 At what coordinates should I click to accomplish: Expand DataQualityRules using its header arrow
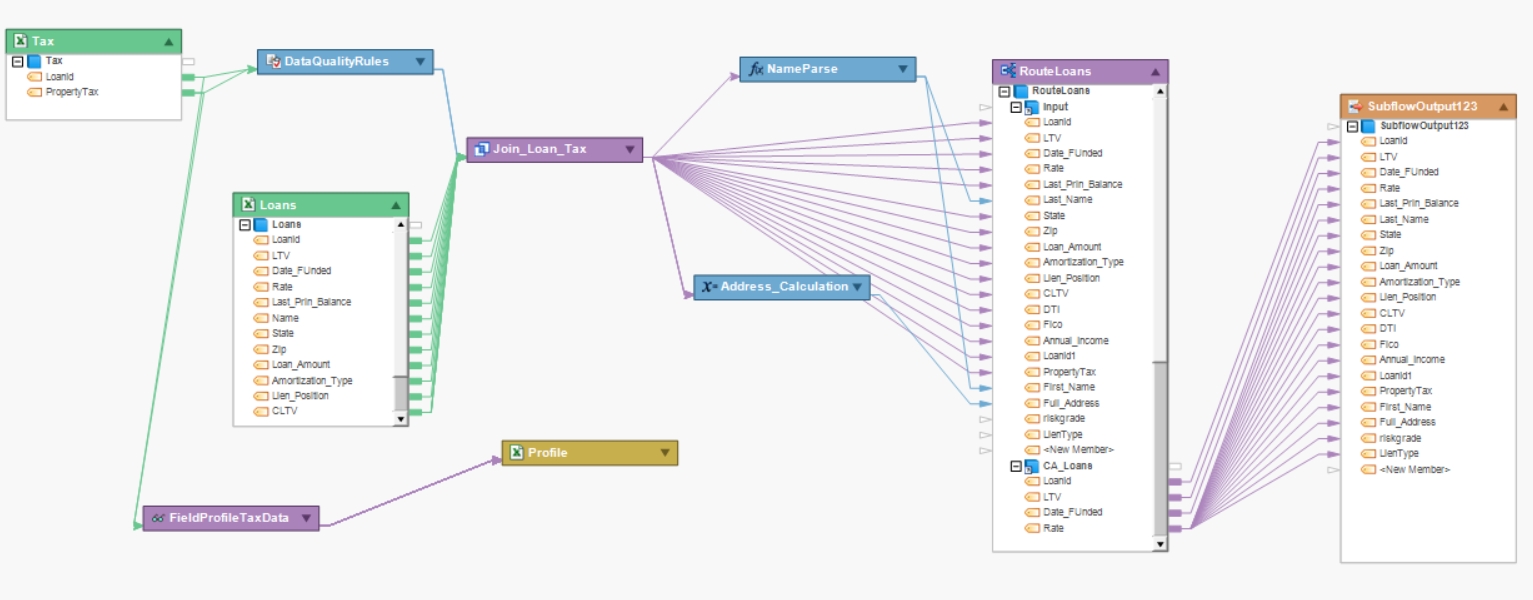coord(420,62)
